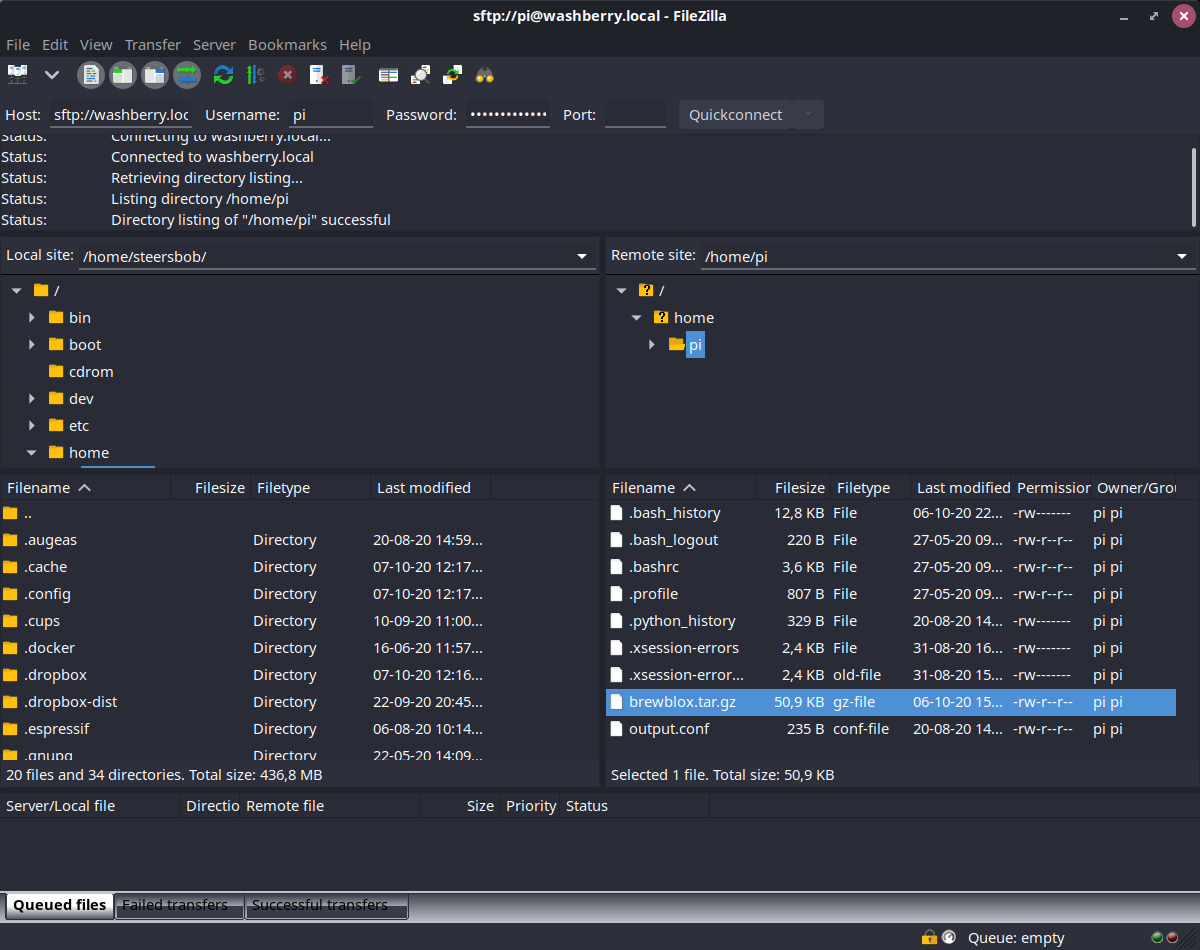Screen dimensions: 1200x950
Task: Click green activity LED indicator
Action: click(1157, 937)
